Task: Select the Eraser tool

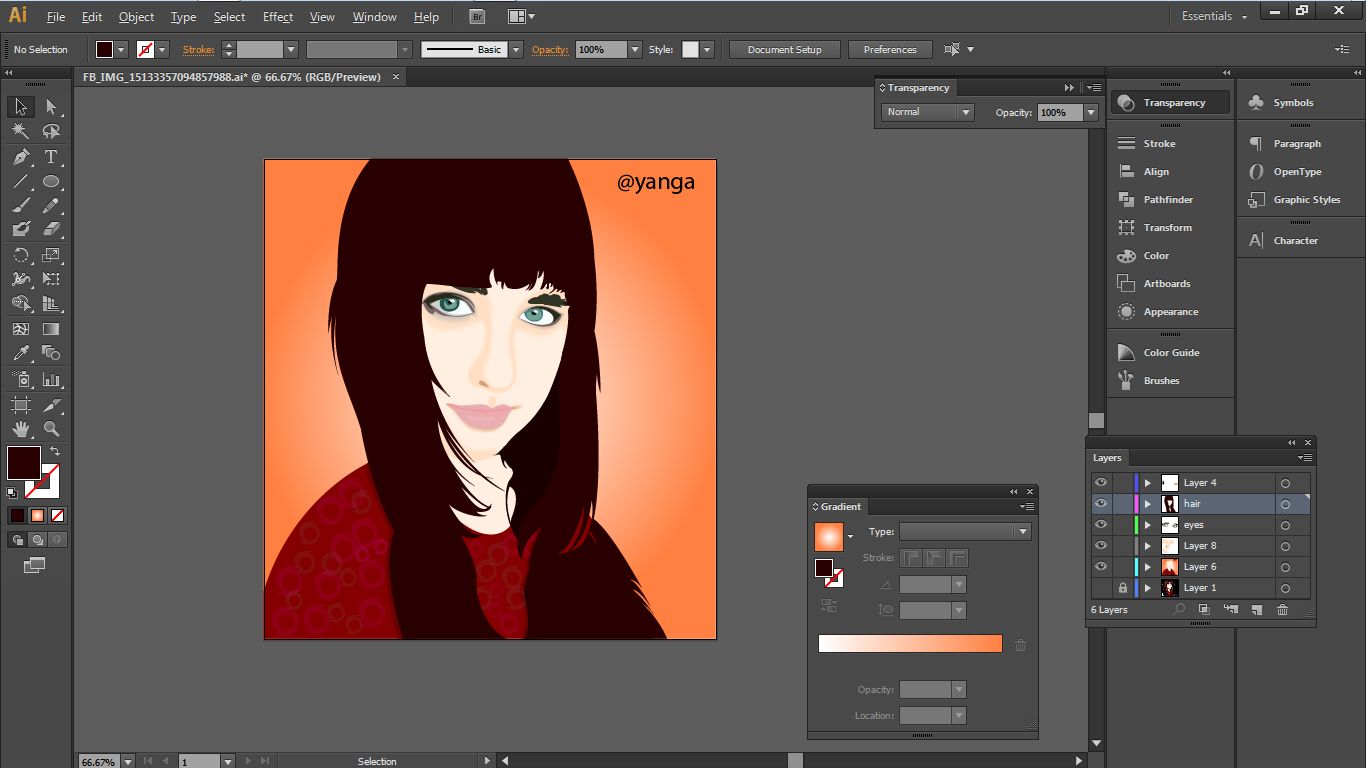Action: [x=51, y=230]
